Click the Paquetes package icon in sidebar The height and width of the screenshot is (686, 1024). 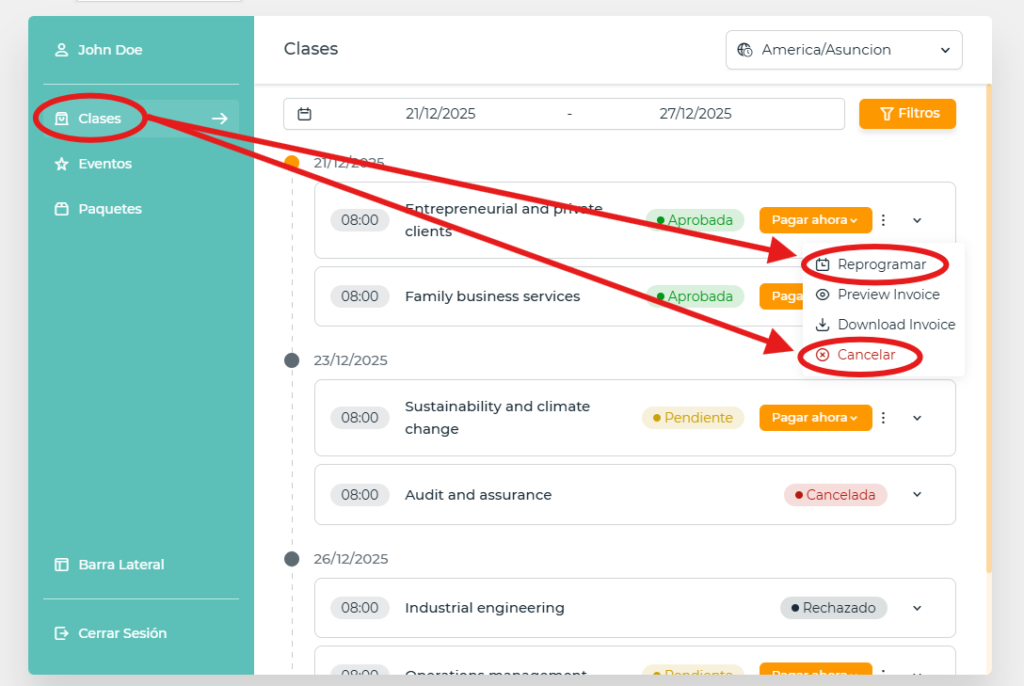(61, 209)
